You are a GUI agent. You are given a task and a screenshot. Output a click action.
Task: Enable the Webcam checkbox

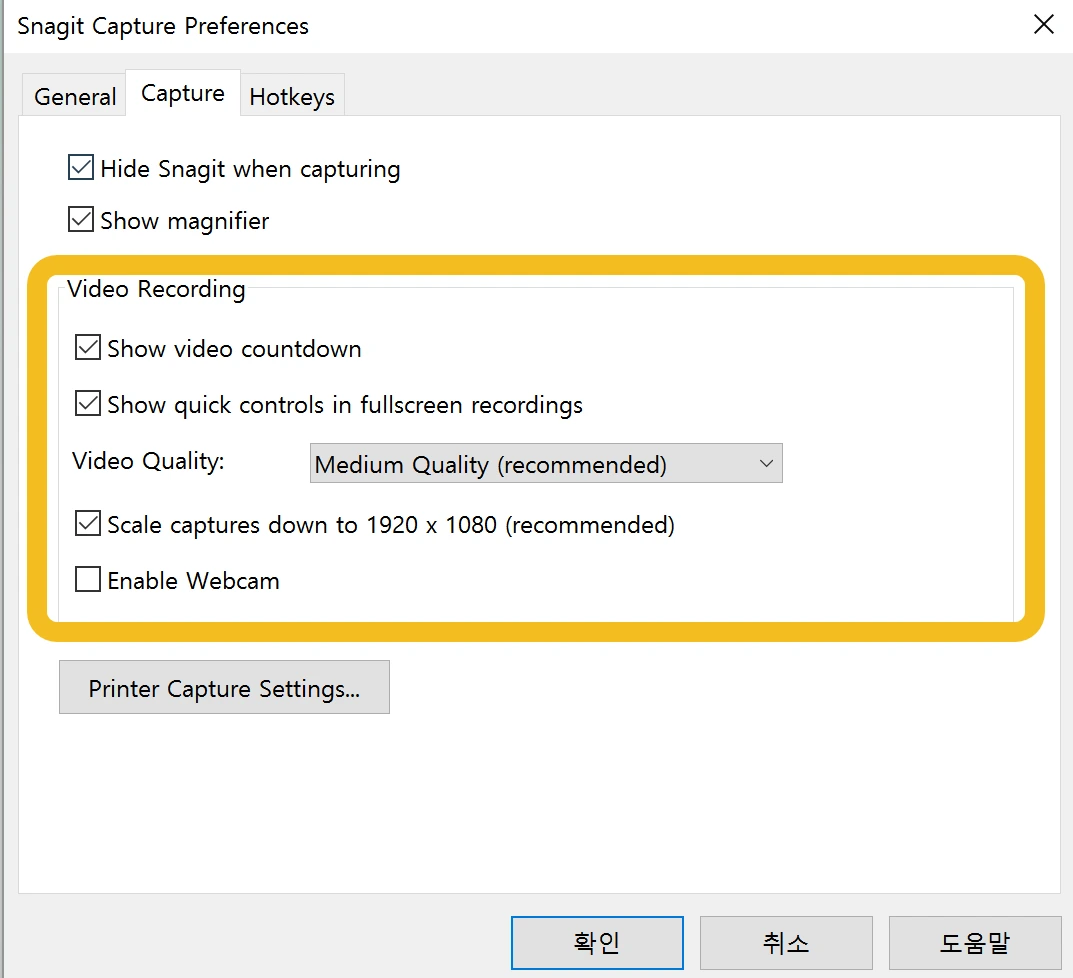coord(88,579)
